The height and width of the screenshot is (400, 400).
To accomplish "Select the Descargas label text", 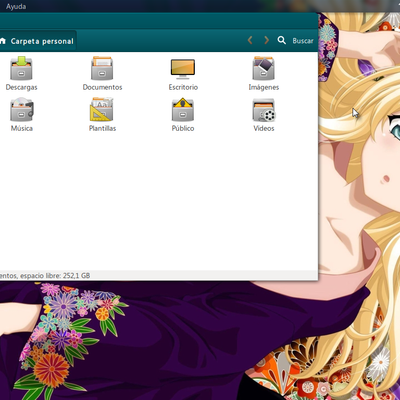I will 21,87.
